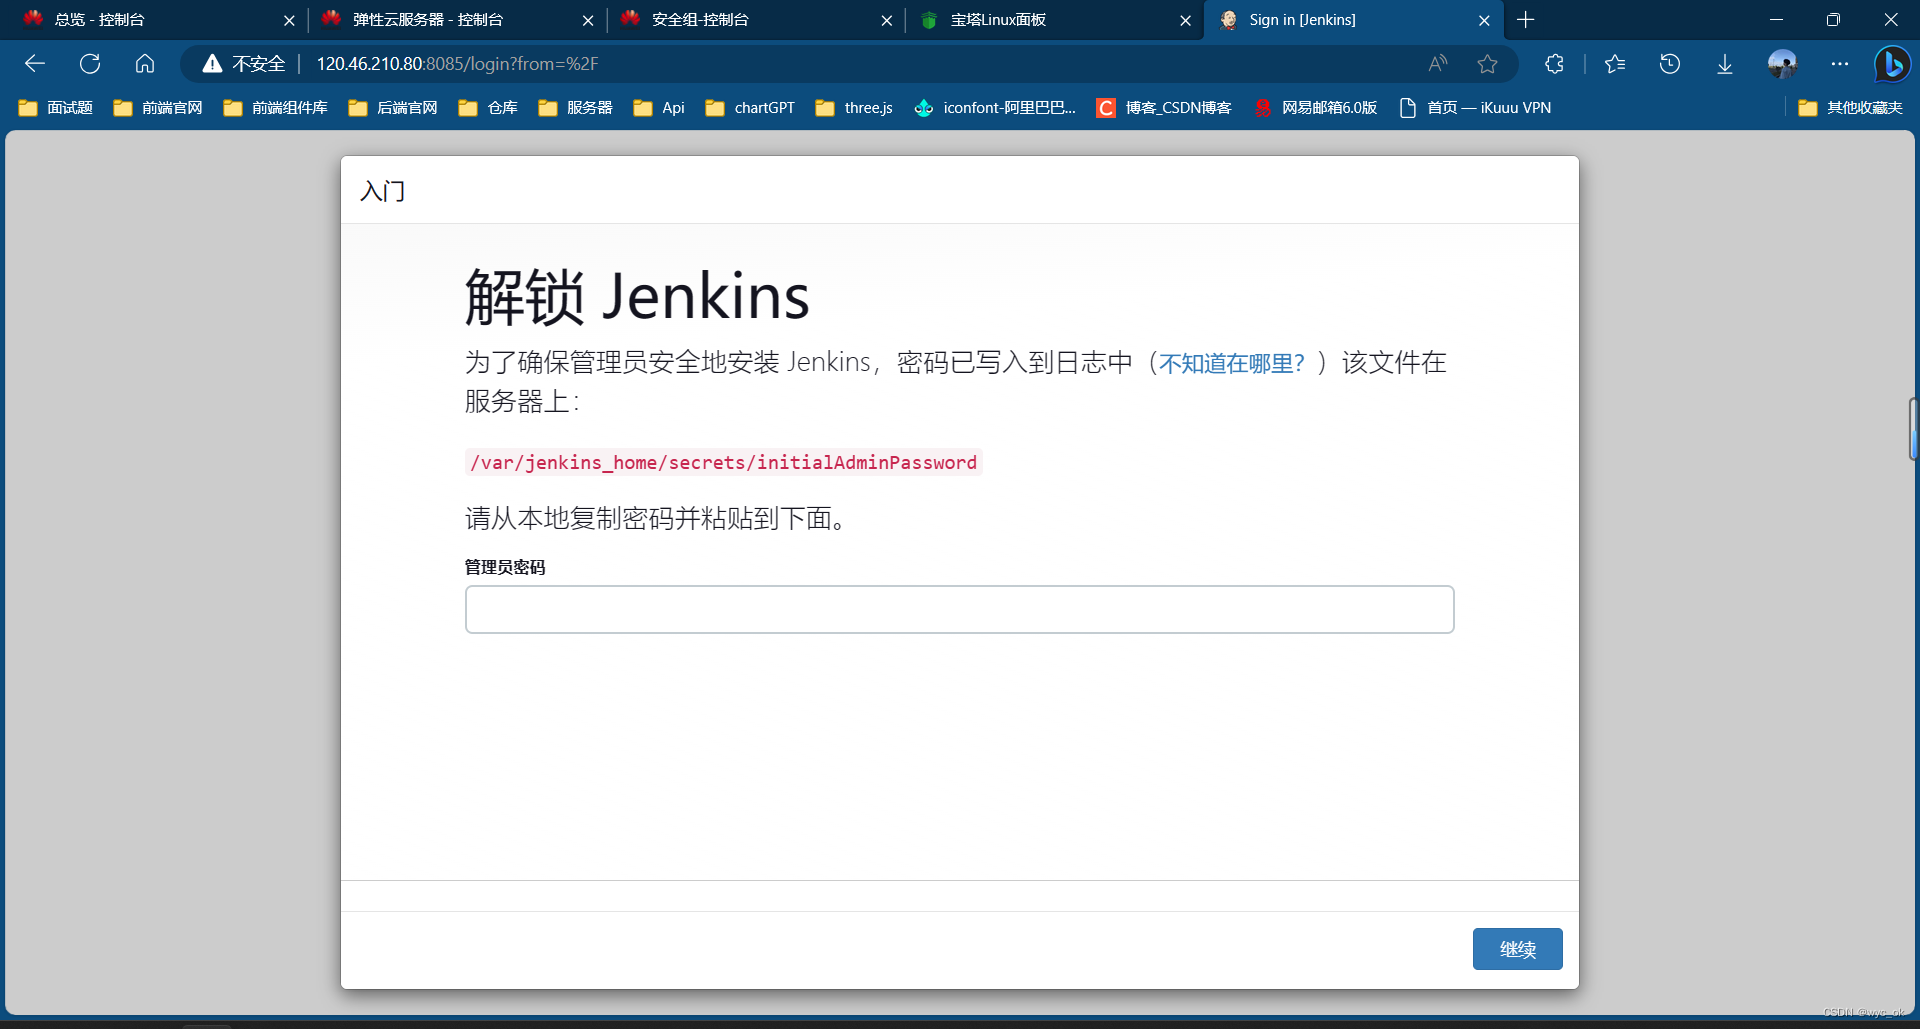Click the page vertical scrollbar thumb
This screenshot has width=1920, height=1029.
coord(1913,429)
